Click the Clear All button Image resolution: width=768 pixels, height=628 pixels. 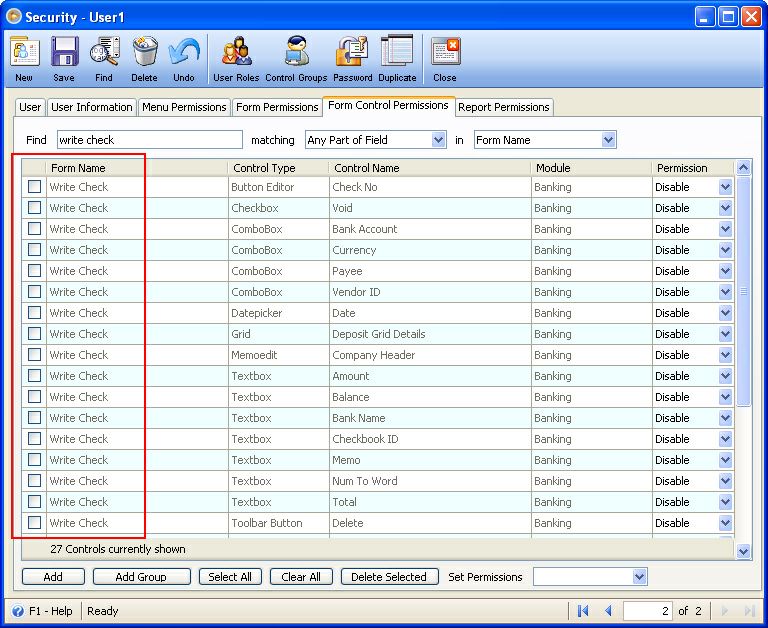(x=301, y=577)
